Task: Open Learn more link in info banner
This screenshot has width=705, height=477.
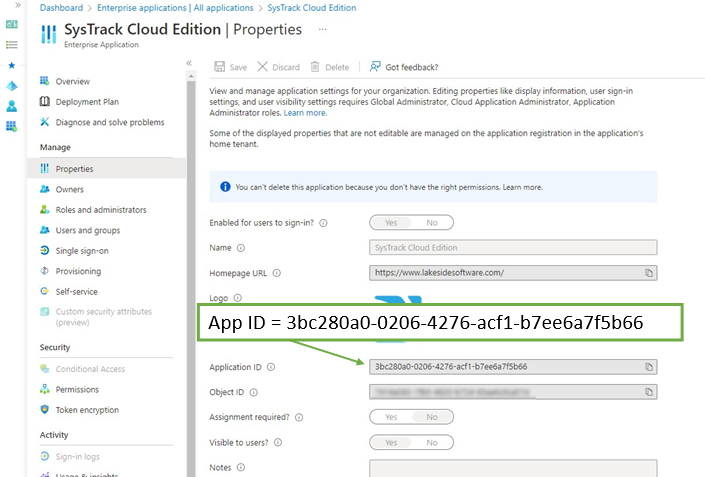Action: click(x=522, y=187)
